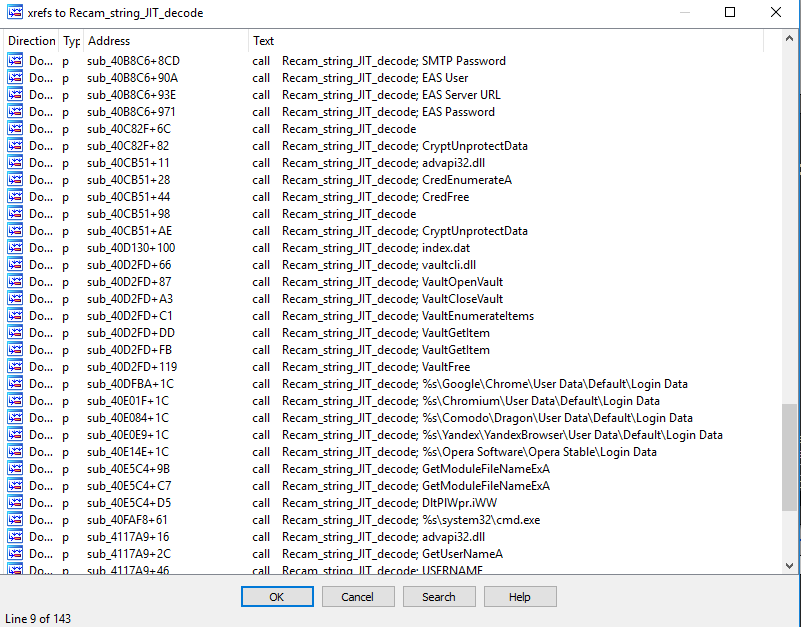
Task: Click the xref icon beside sub_40C82F+6C
Action: coord(15,128)
